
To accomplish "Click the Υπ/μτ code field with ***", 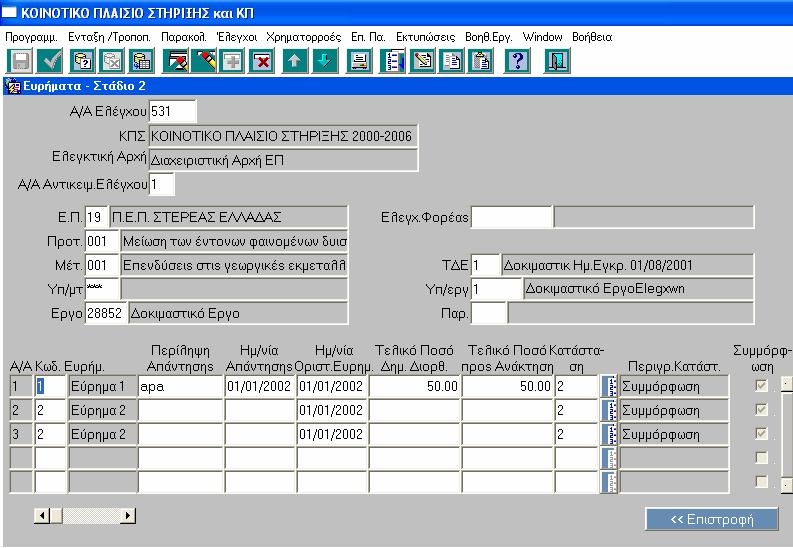I will pyautogui.click(x=102, y=289).
